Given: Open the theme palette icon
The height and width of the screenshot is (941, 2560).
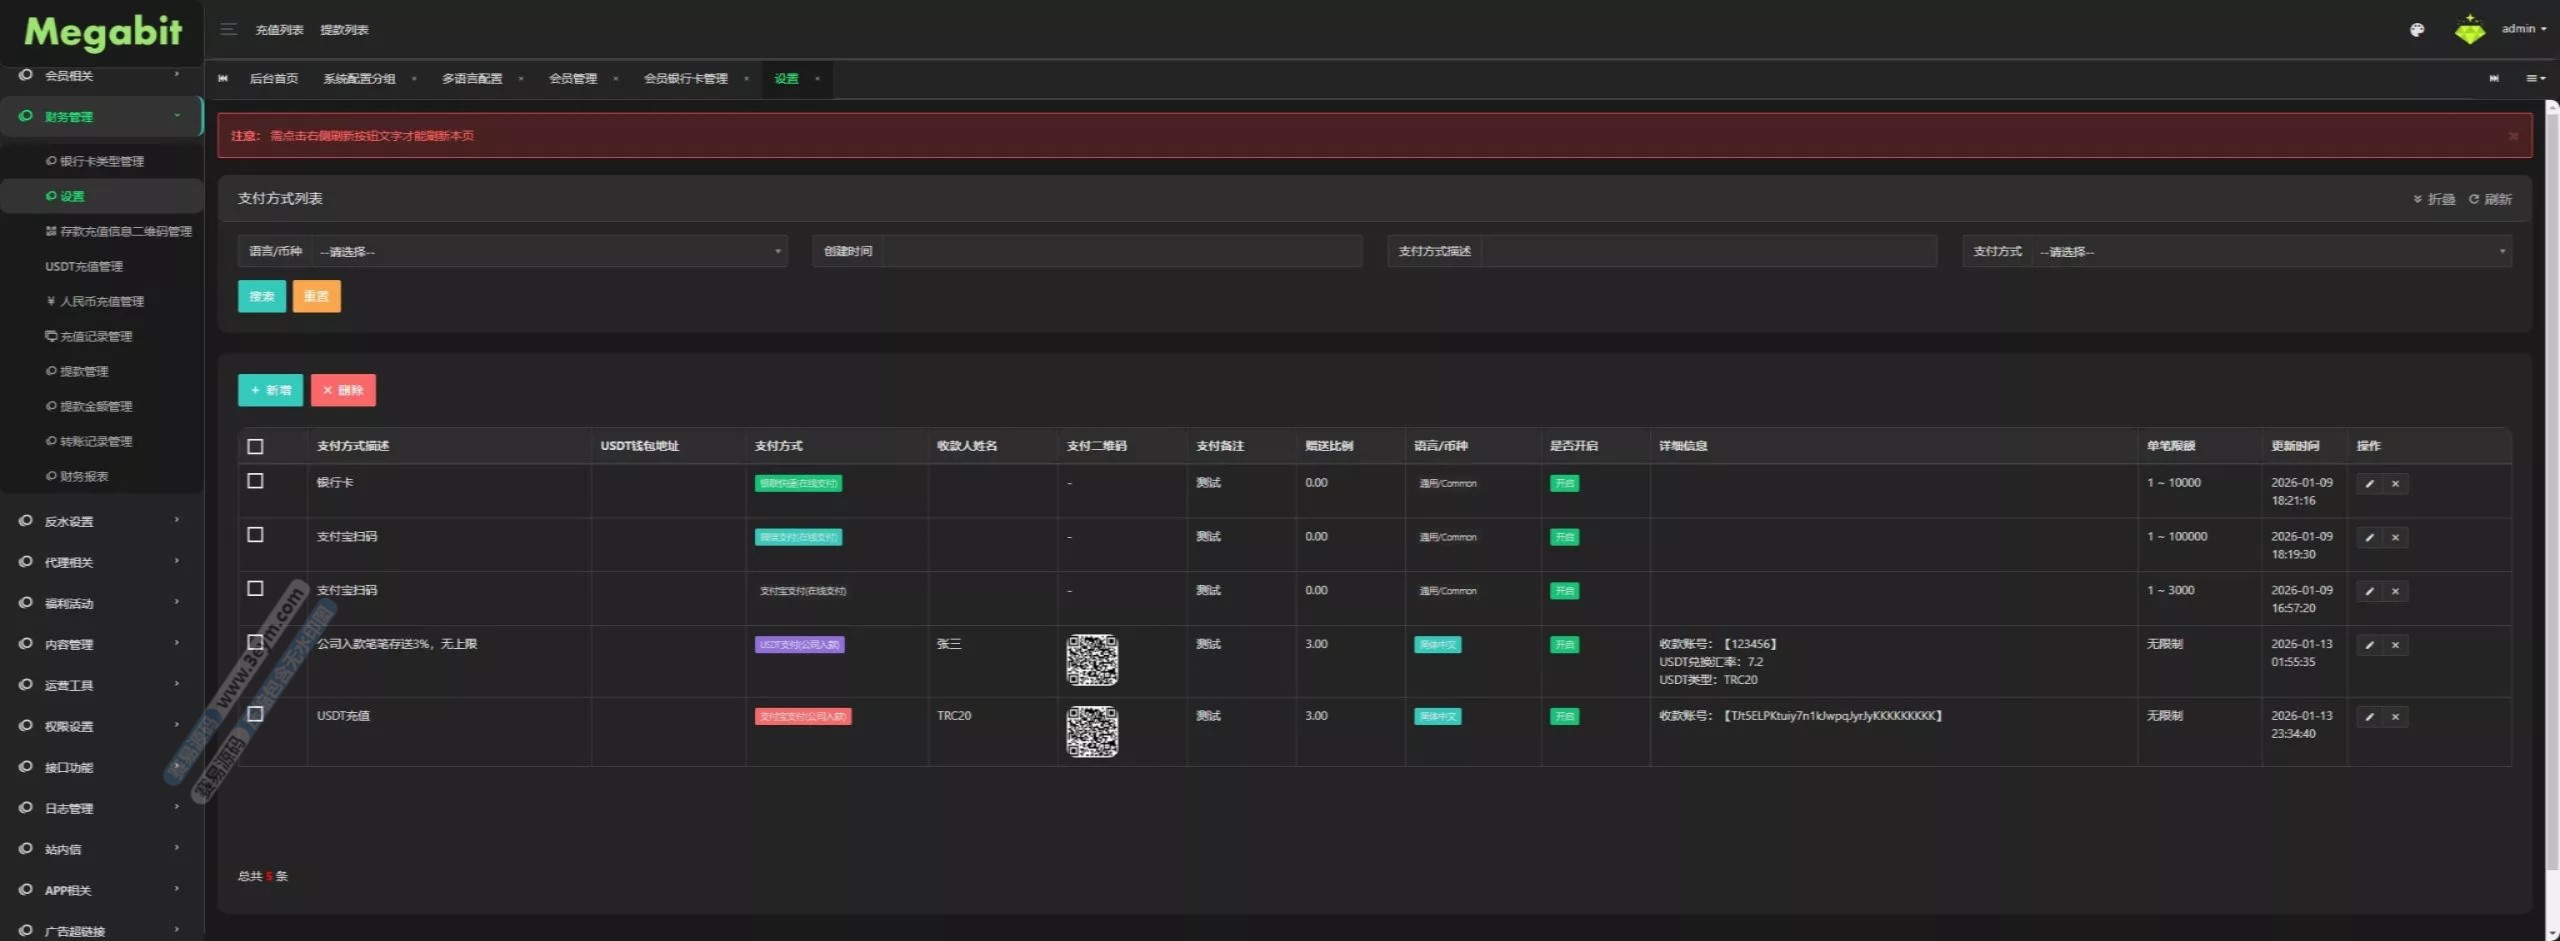Looking at the screenshot, I should tap(2416, 30).
